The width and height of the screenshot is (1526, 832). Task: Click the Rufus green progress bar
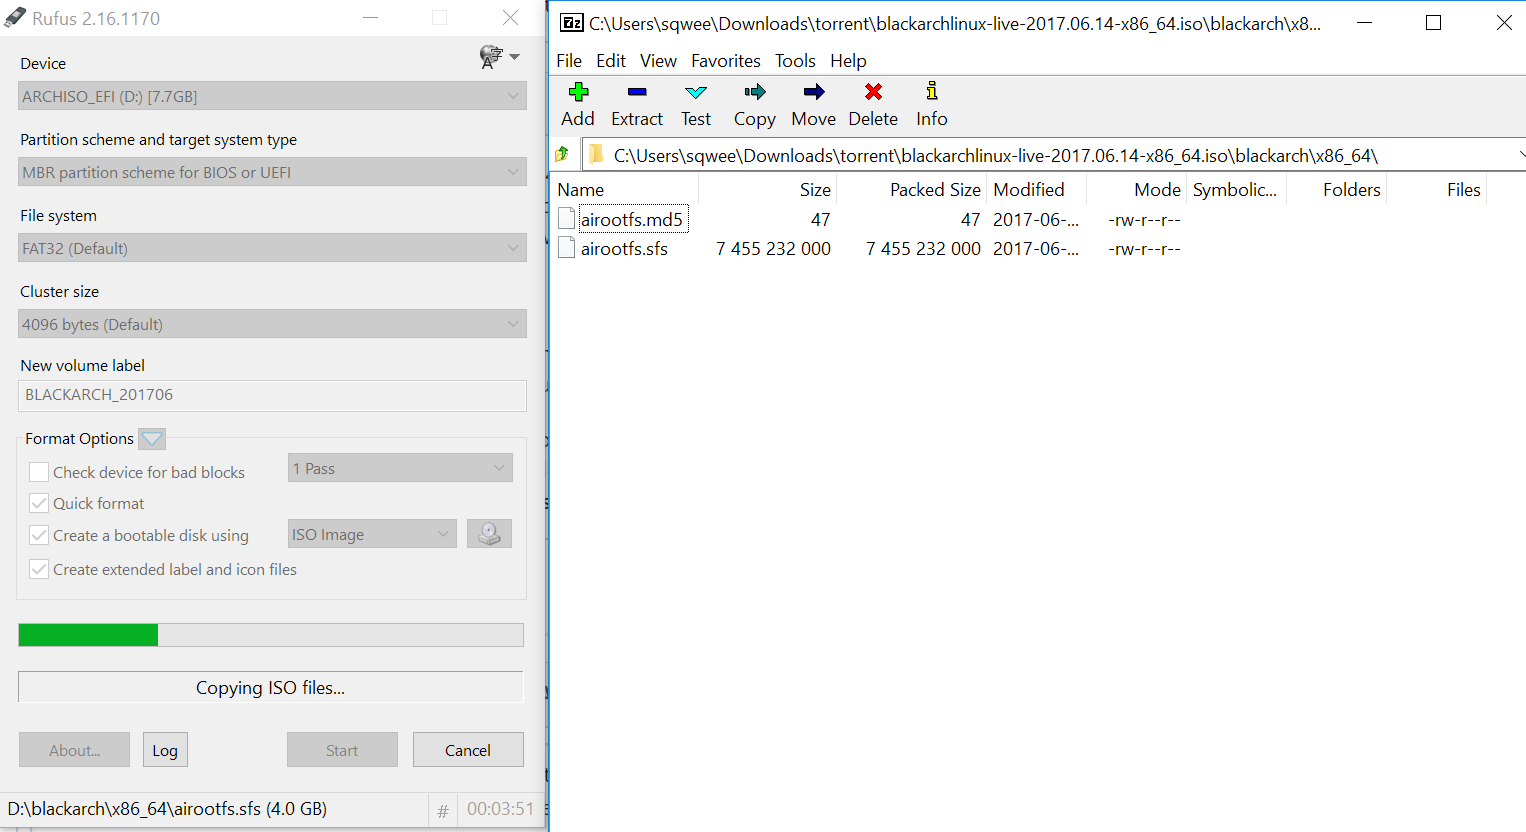point(271,635)
